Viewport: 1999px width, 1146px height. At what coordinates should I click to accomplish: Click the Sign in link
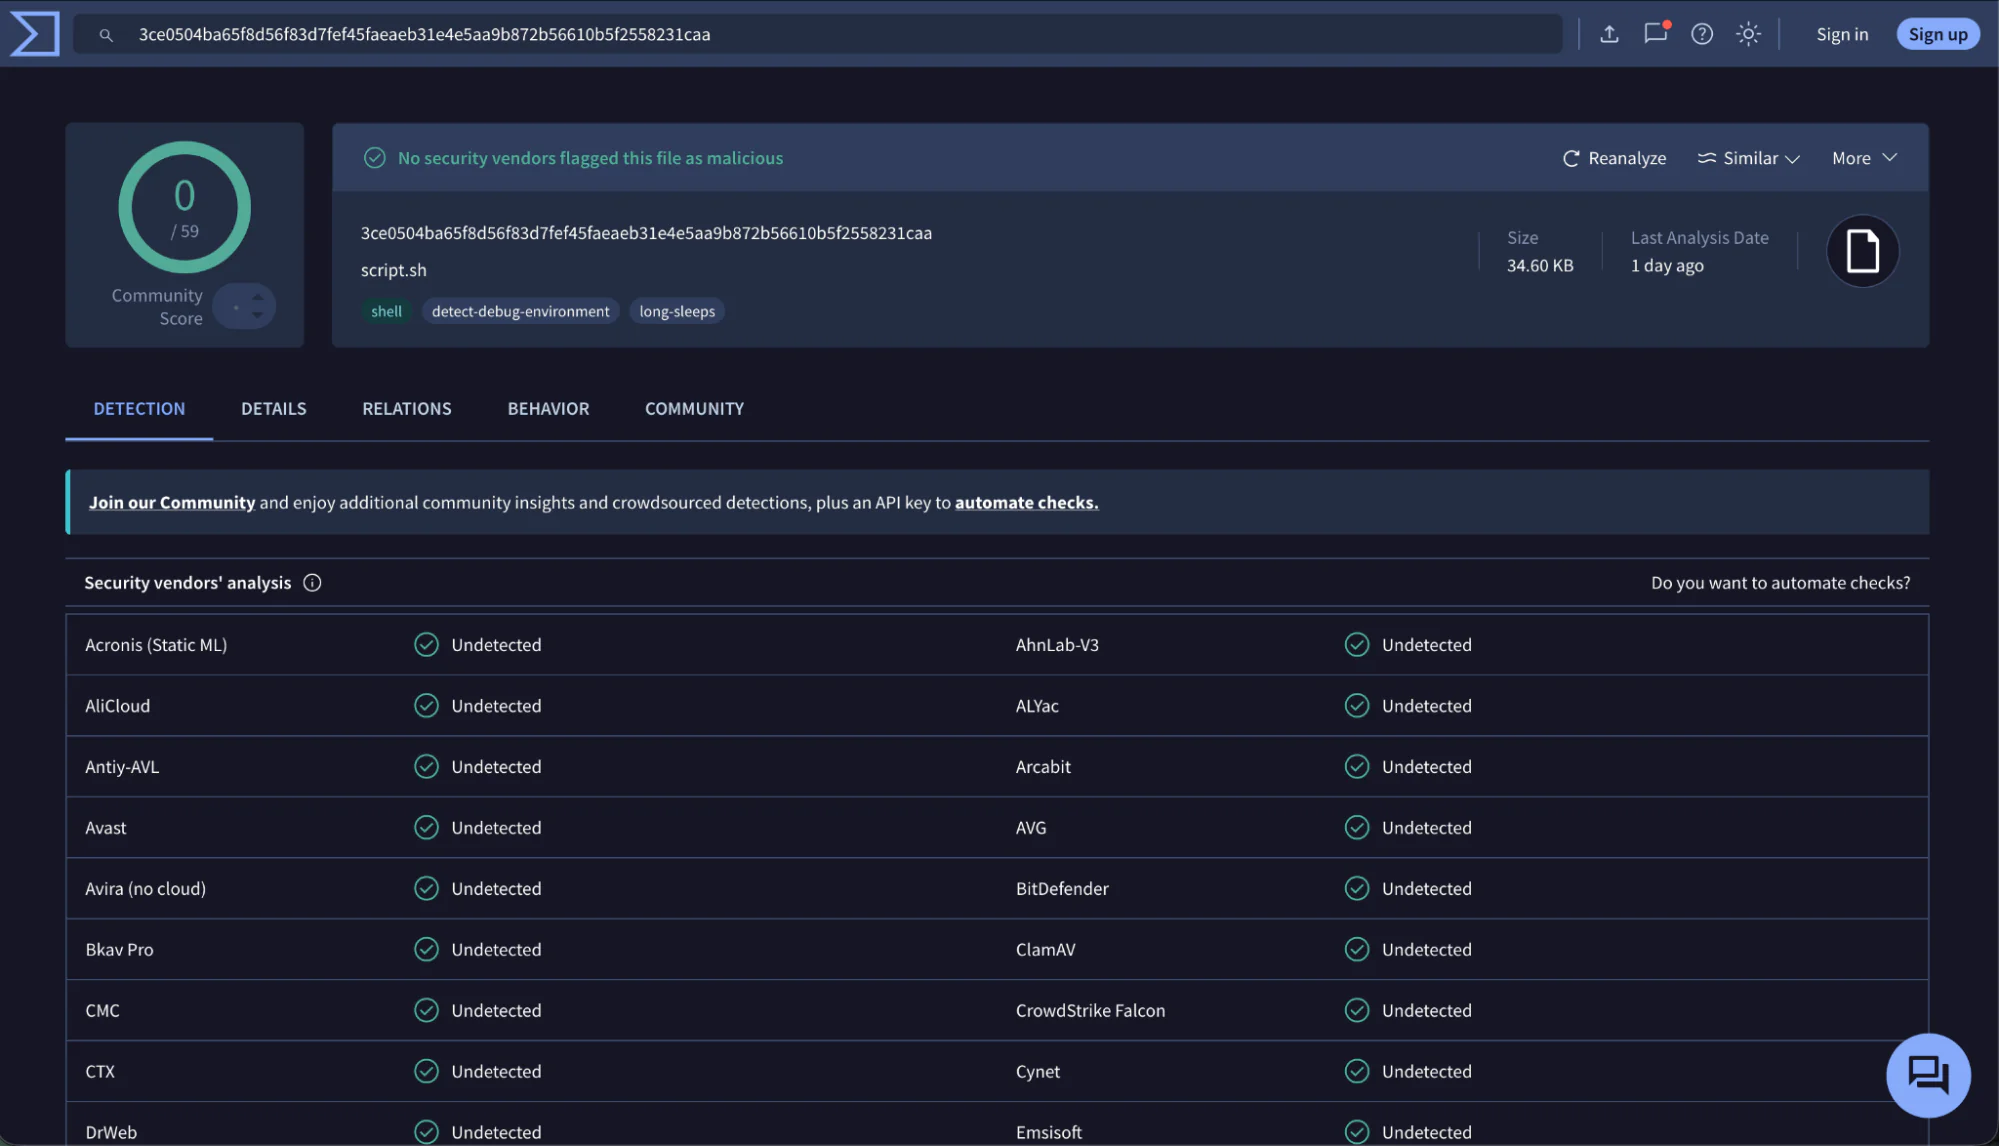click(x=1842, y=34)
